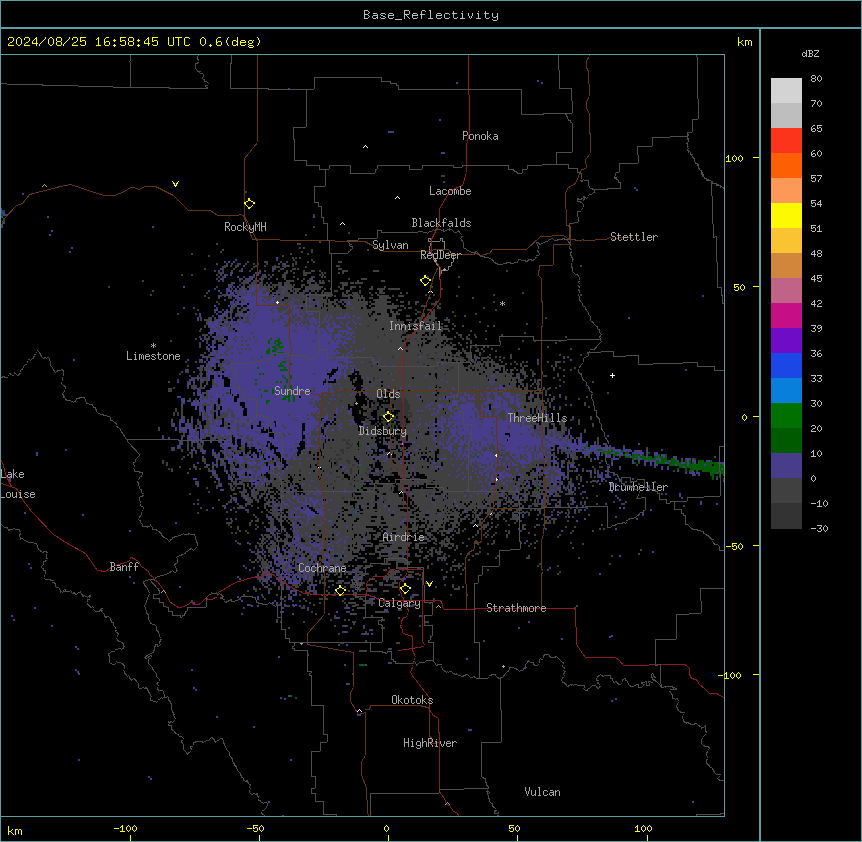
Task: Click the Drumheller city label
Action: click(x=638, y=487)
